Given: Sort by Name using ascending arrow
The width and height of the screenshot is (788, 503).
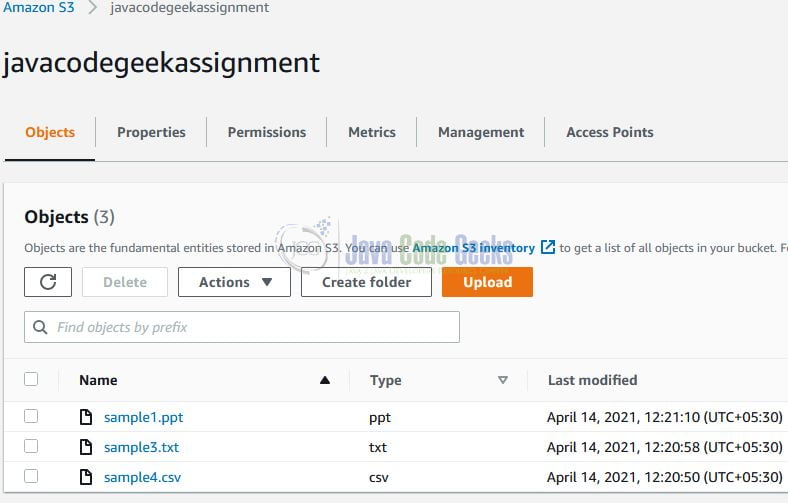Looking at the screenshot, I should click(325, 380).
